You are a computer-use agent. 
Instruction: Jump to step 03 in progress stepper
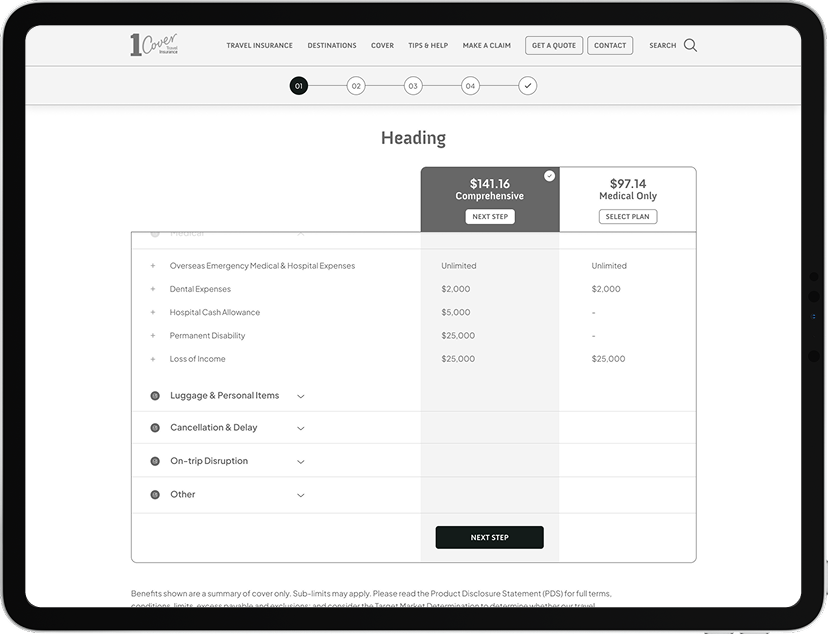413,86
